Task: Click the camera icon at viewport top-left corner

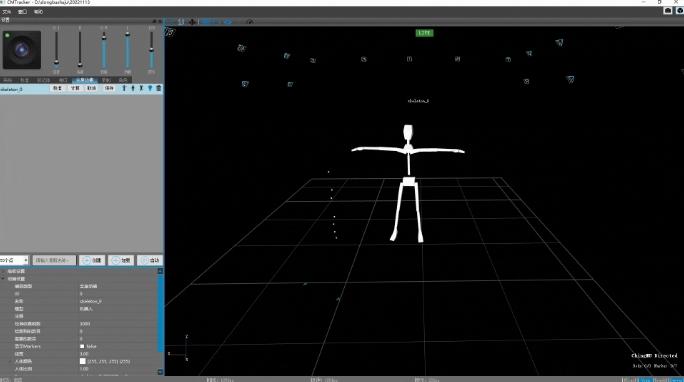Action: pos(170,32)
